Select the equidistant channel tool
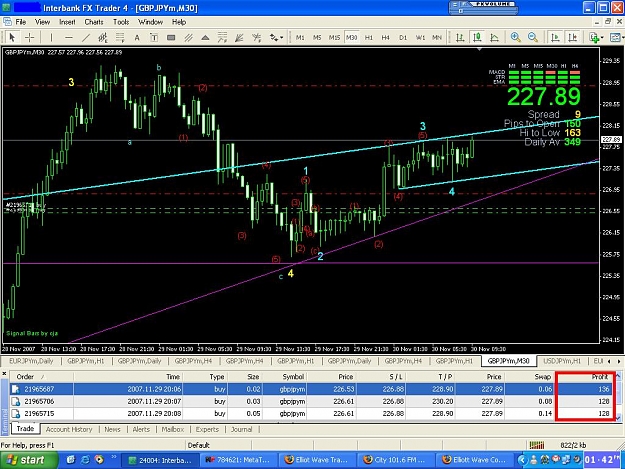Image resolution: width=625 pixels, height=469 pixels. [x=103, y=37]
